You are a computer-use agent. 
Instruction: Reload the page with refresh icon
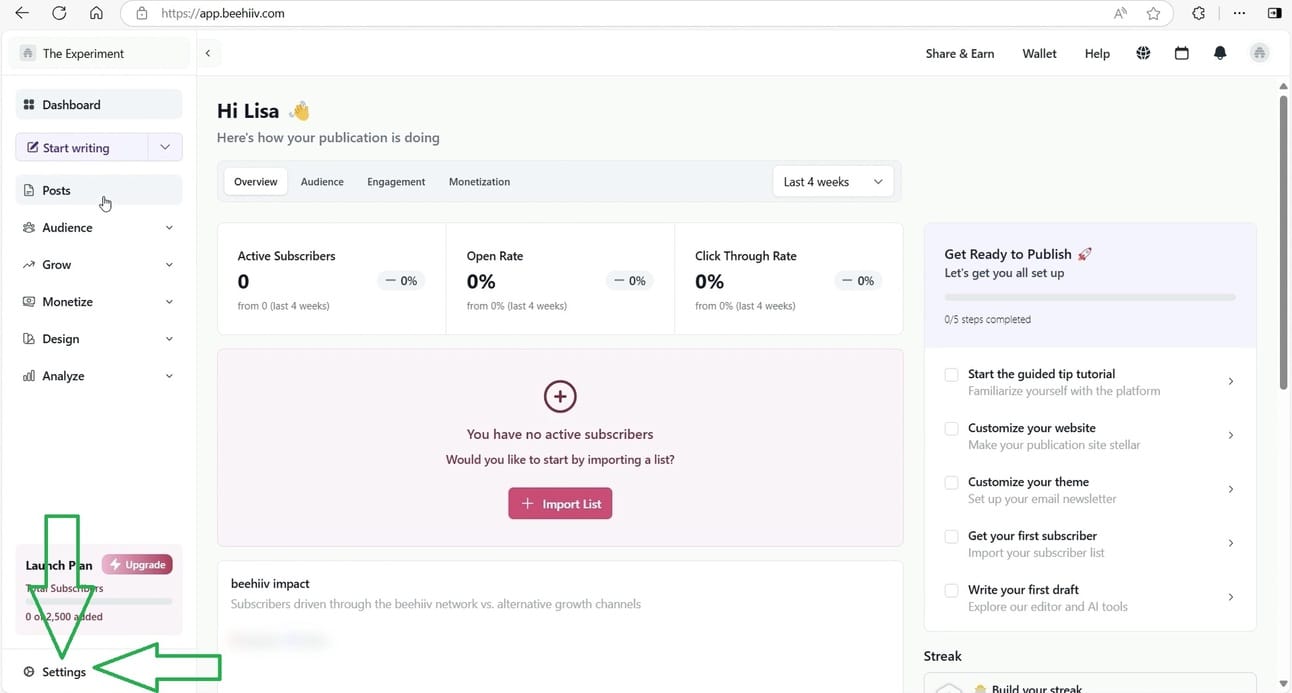tap(59, 13)
